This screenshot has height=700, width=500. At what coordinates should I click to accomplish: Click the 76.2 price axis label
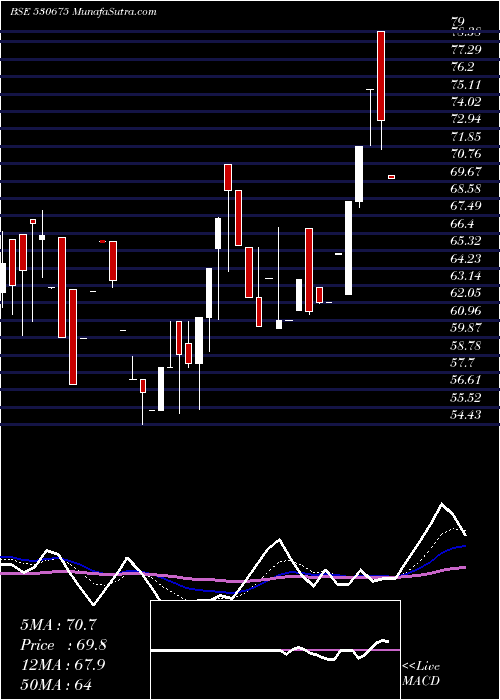coord(462,67)
